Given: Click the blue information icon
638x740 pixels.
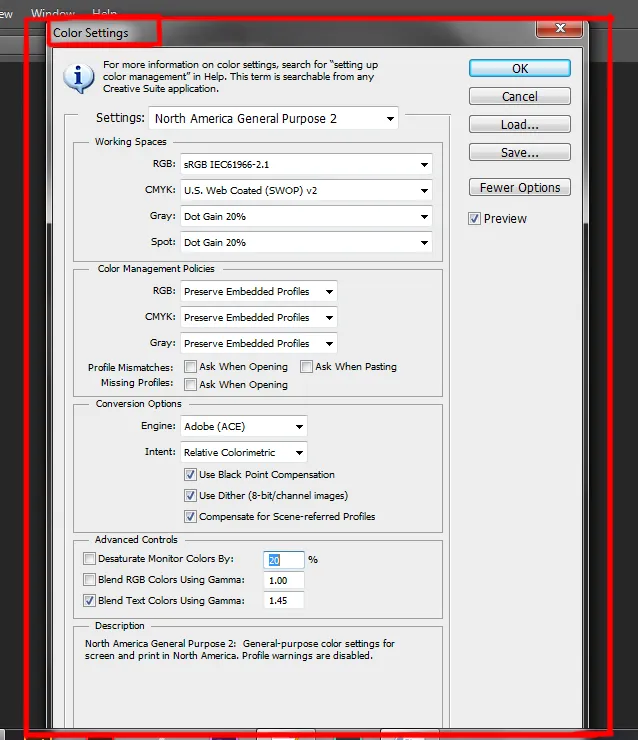Looking at the screenshot, I should coord(78,76).
